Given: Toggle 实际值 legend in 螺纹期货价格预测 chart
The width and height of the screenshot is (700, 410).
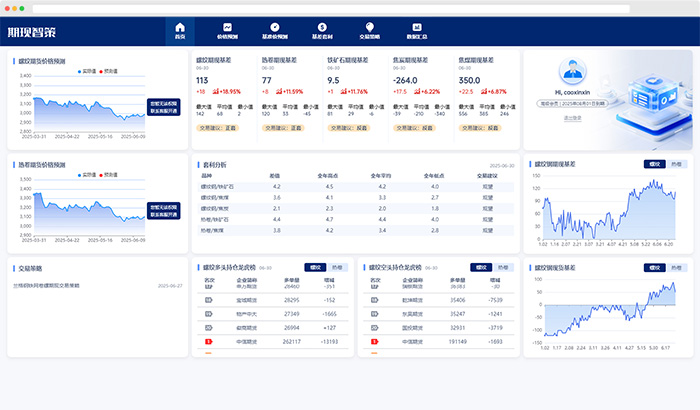Looking at the screenshot, I should coord(87,70).
